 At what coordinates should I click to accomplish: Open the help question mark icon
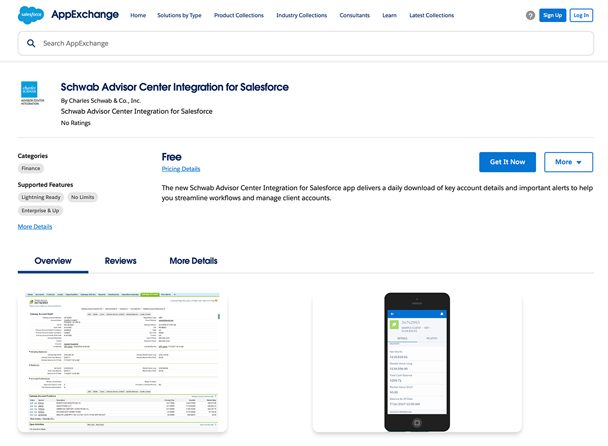tap(530, 16)
